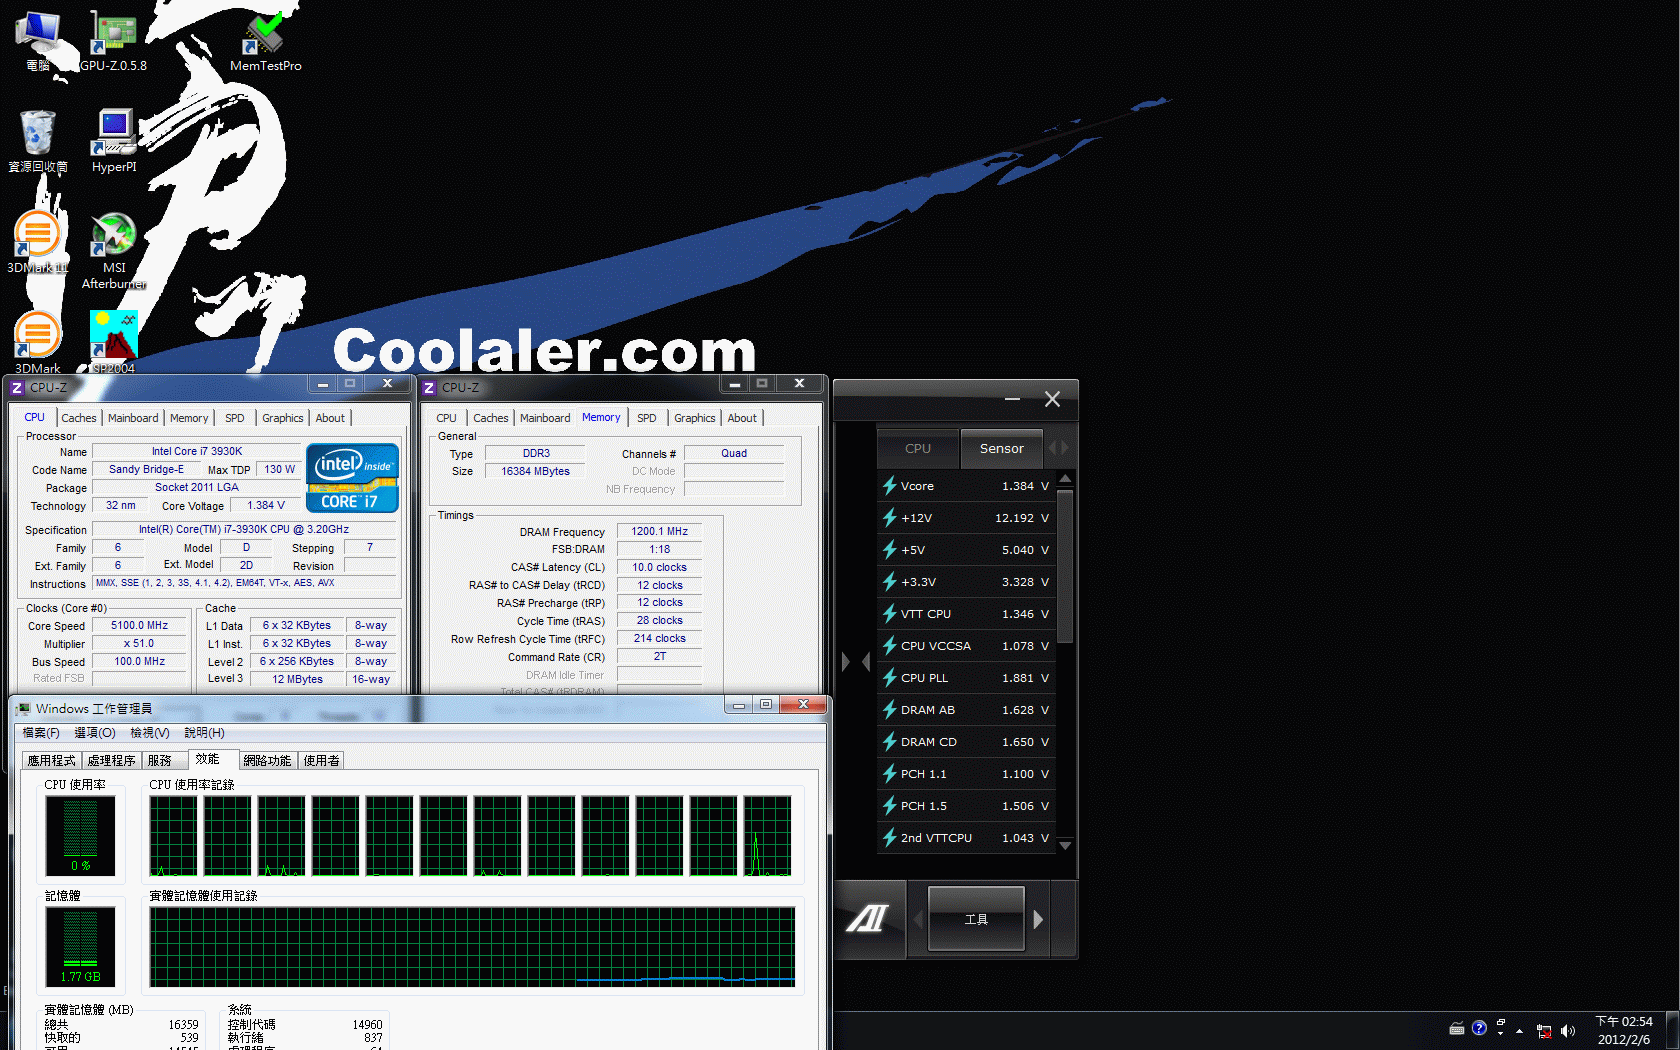Open the About tab in left CPU-Z
The height and width of the screenshot is (1050, 1680).
pyautogui.click(x=330, y=418)
